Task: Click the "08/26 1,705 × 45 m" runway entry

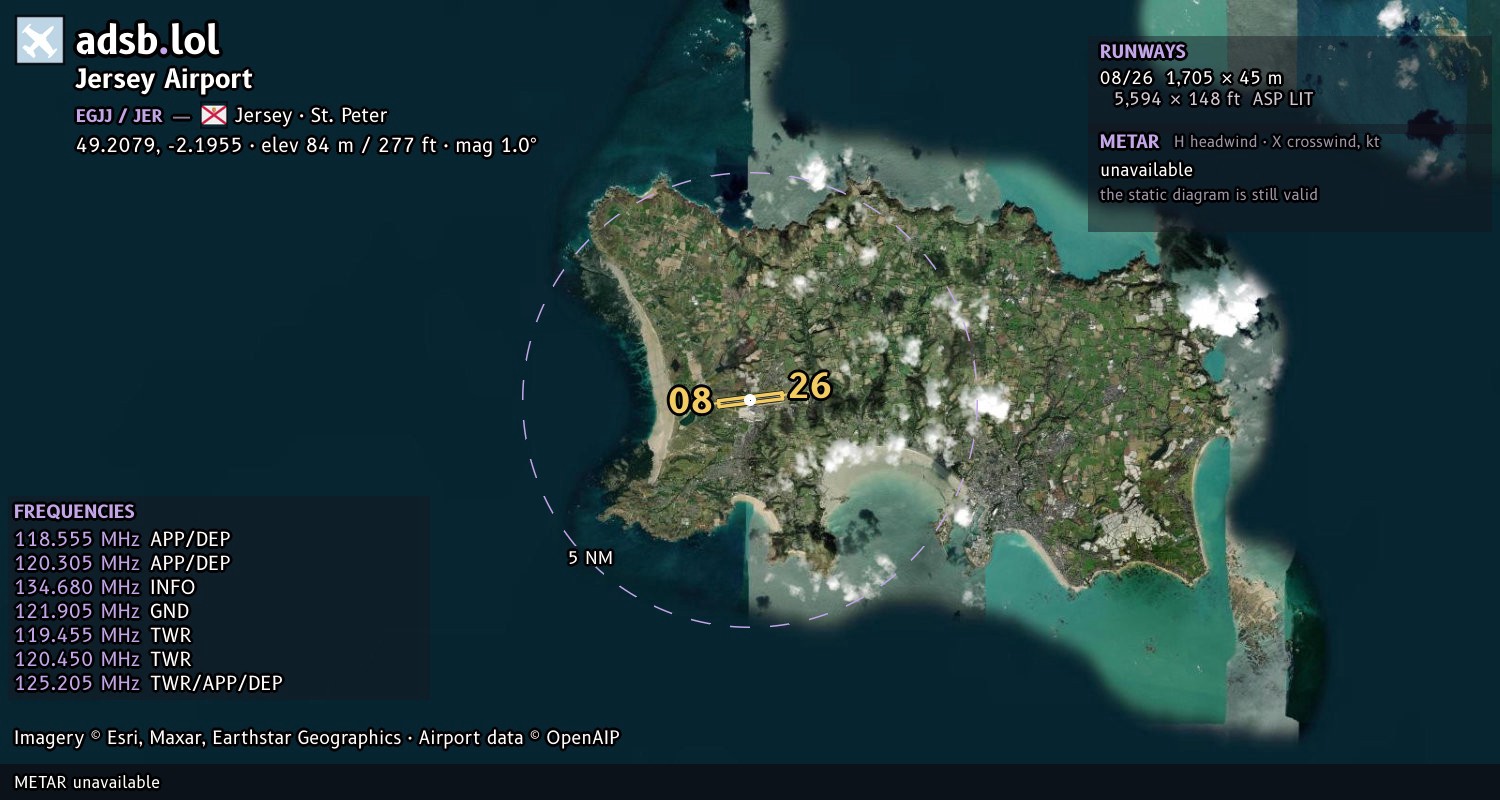Action: tap(1191, 78)
